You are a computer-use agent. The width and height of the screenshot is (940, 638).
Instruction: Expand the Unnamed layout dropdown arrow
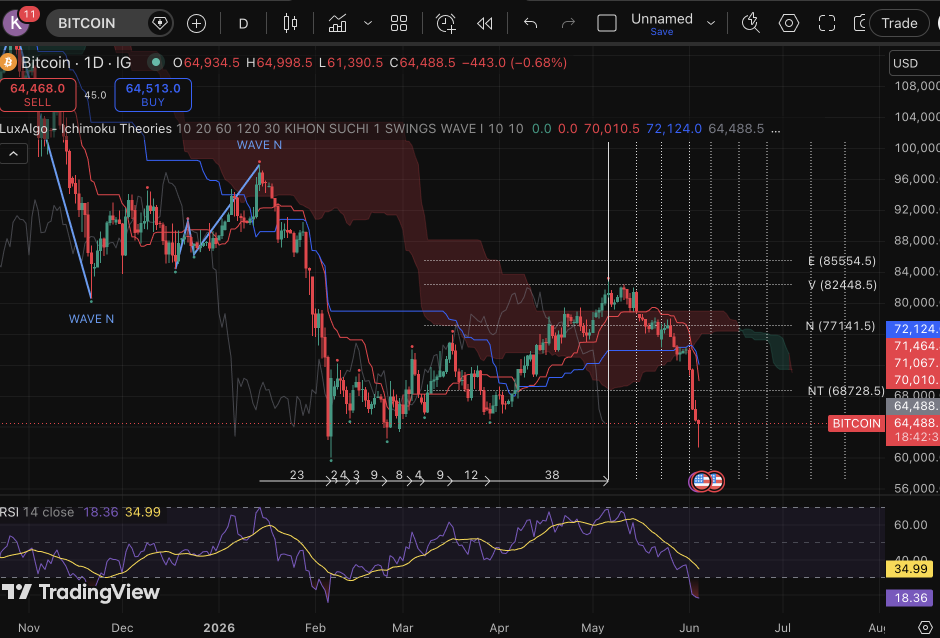click(x=711, y=23)
